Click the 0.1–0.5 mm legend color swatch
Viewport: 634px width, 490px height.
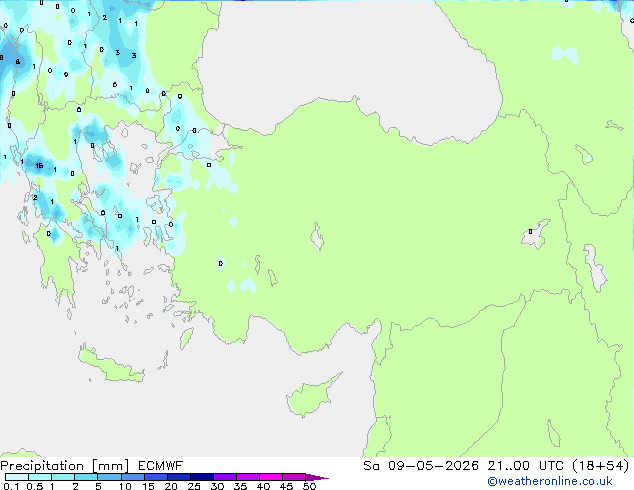click(17, 477)
